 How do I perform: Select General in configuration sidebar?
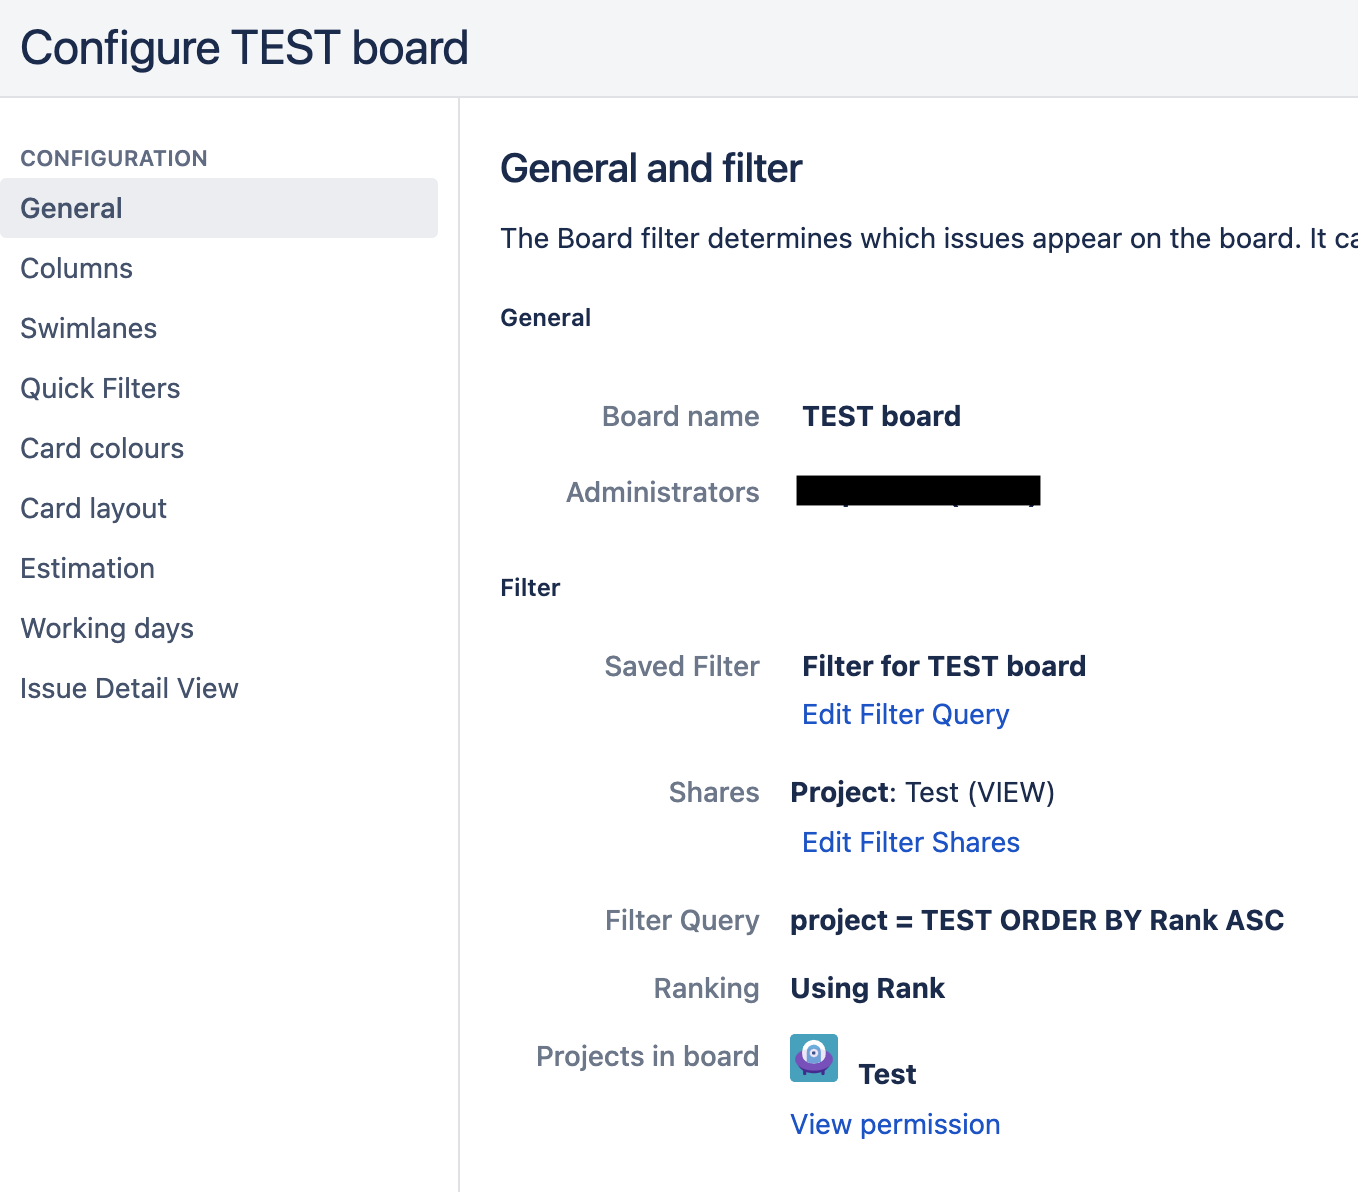(72, 208)
